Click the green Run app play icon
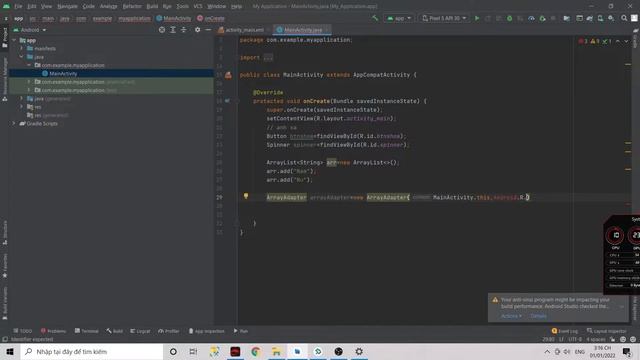Screen dimensions: 640x360 477,18
